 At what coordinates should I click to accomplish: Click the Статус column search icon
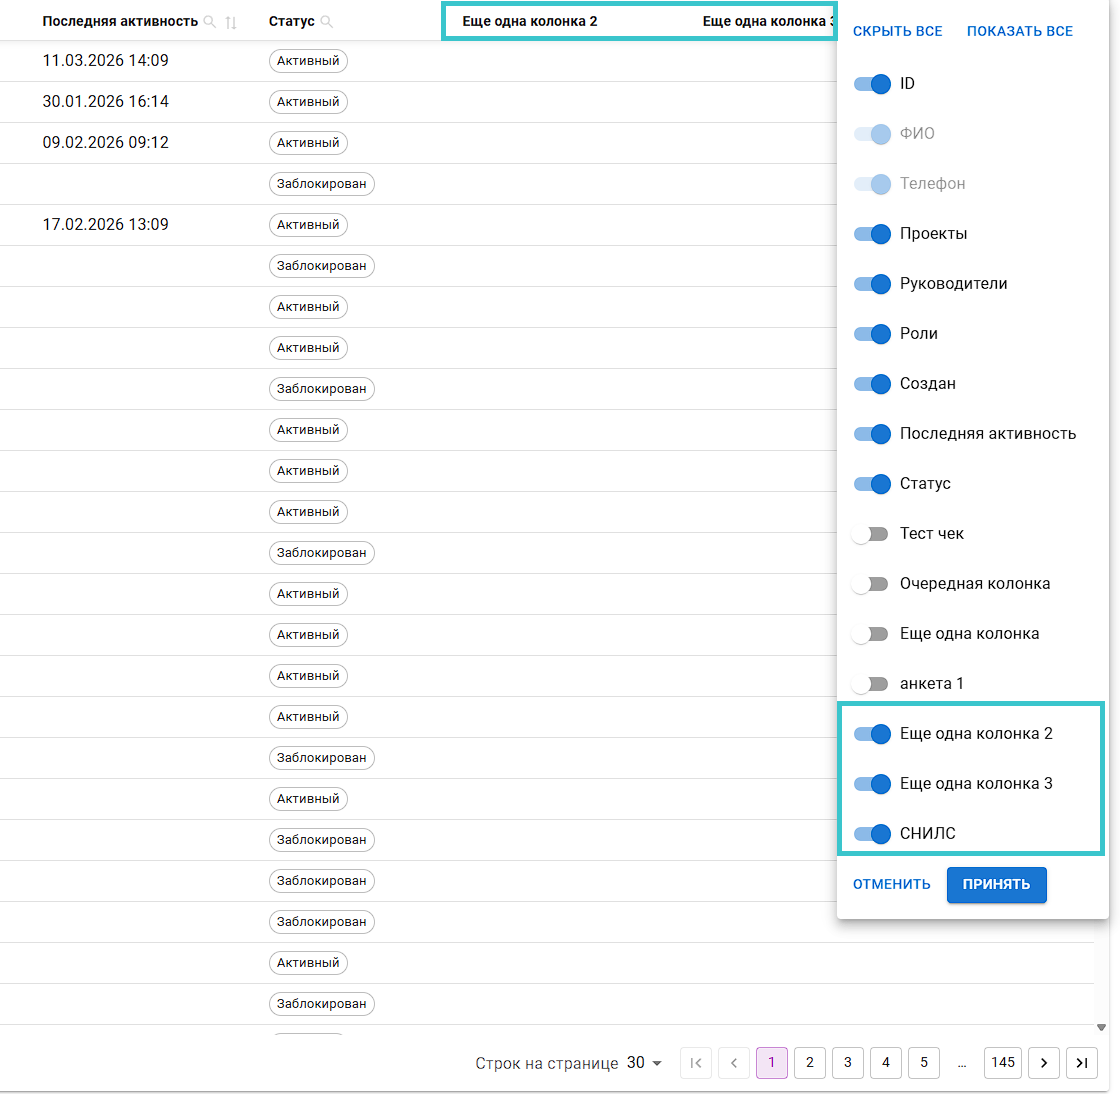pyautogui.click(x=327, y=22)
